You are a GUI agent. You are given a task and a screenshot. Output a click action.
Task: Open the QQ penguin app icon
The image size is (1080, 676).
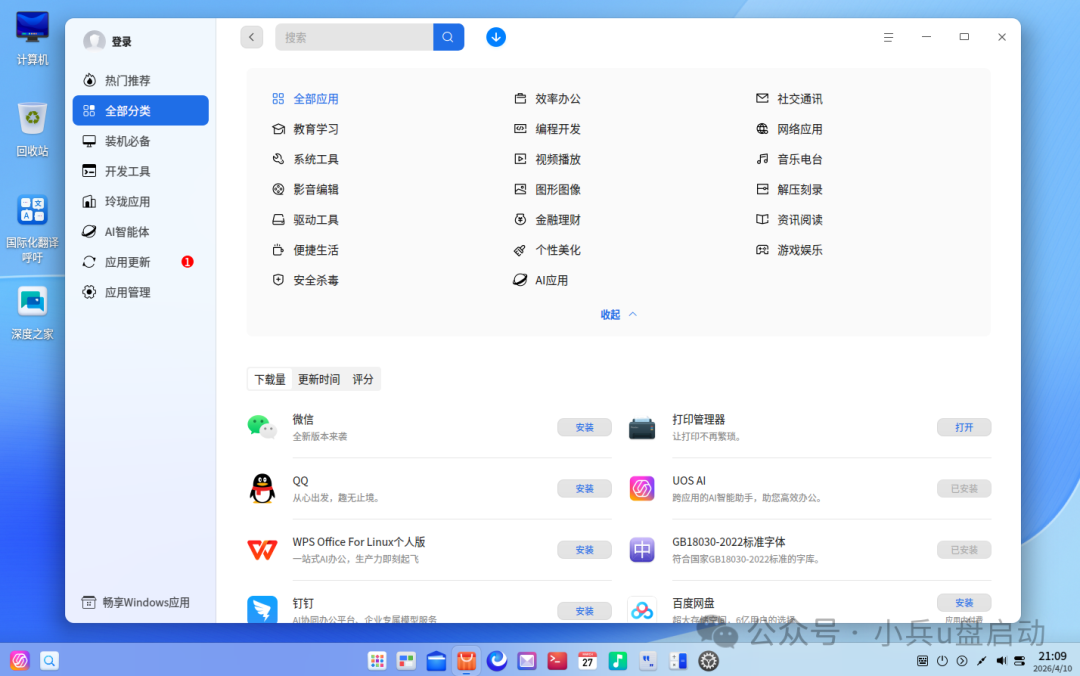262,488
